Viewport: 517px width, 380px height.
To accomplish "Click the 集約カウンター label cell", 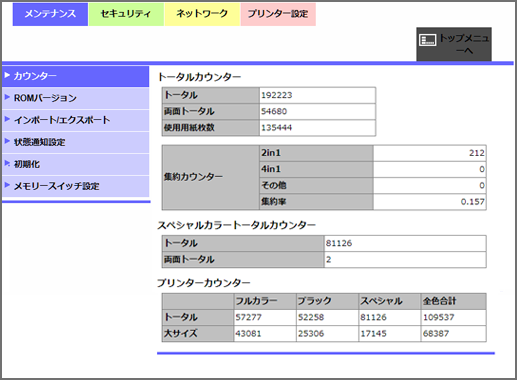I will tap(211, 177).
